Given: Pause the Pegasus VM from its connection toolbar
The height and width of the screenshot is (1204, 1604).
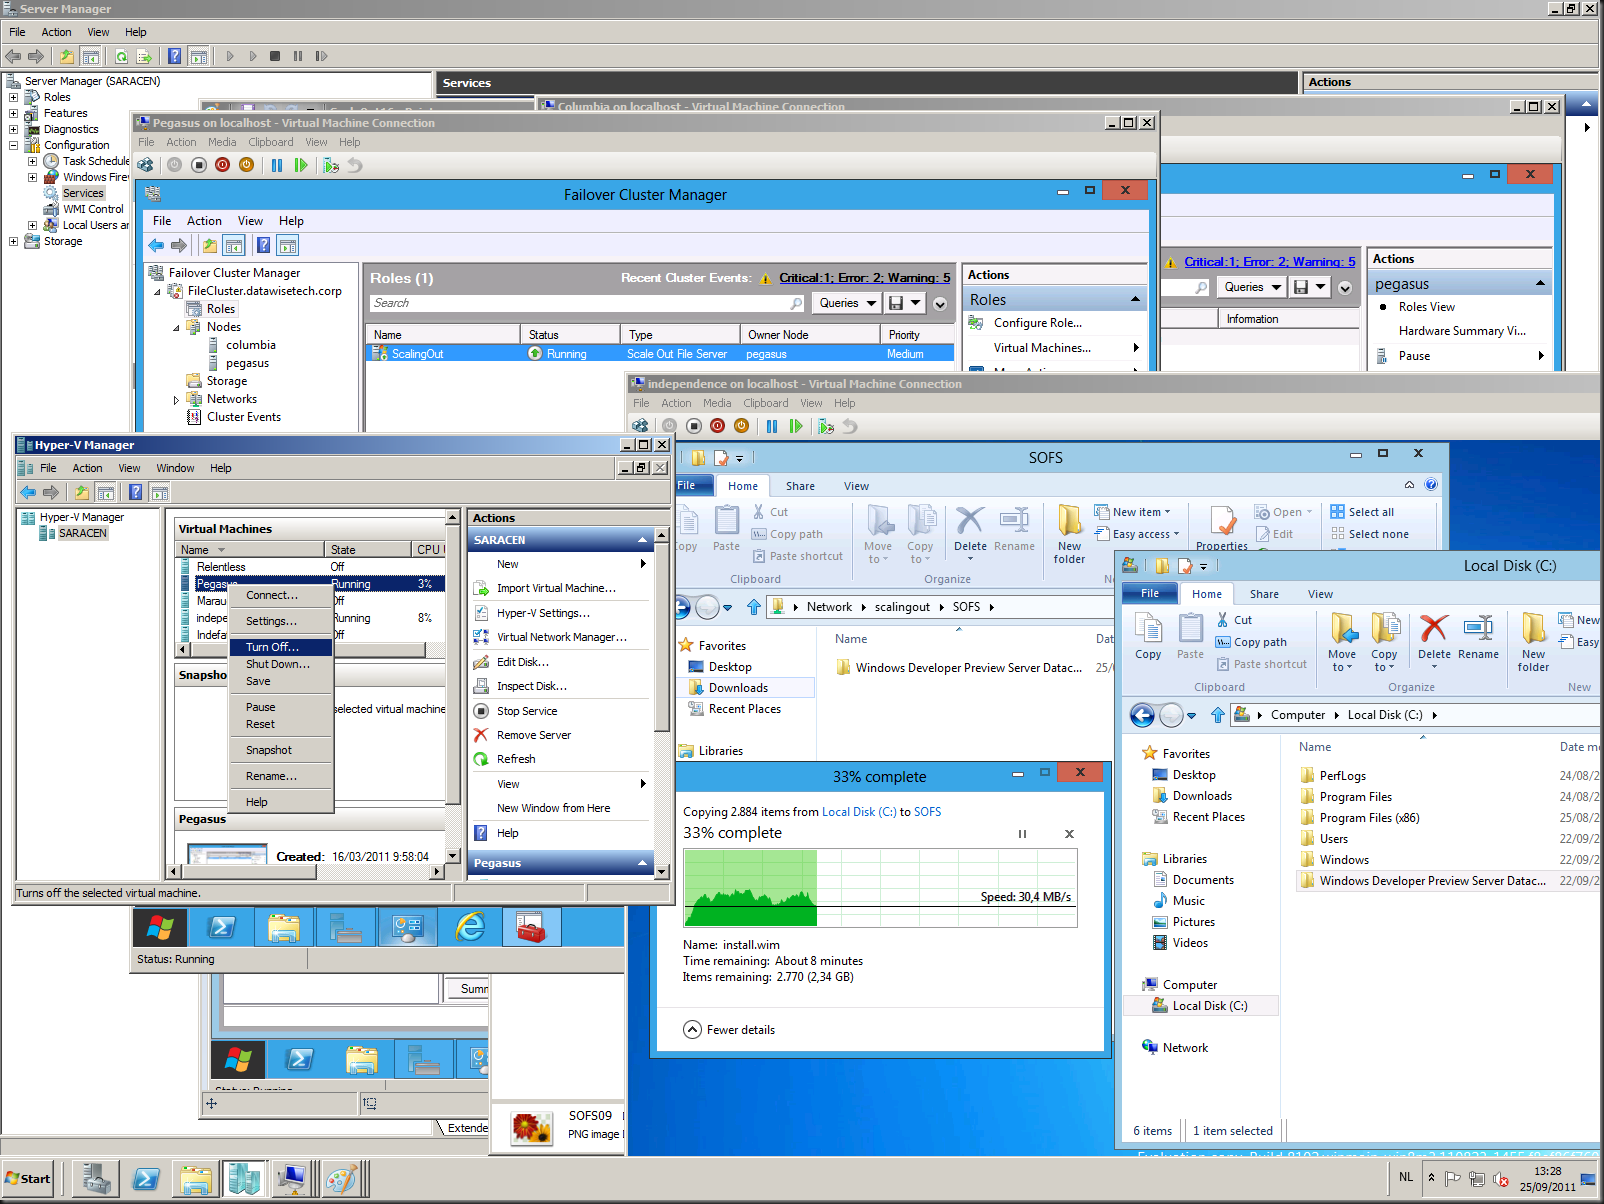Looking at the screenshot, I should pyautogui.click(x=277, y=165).
